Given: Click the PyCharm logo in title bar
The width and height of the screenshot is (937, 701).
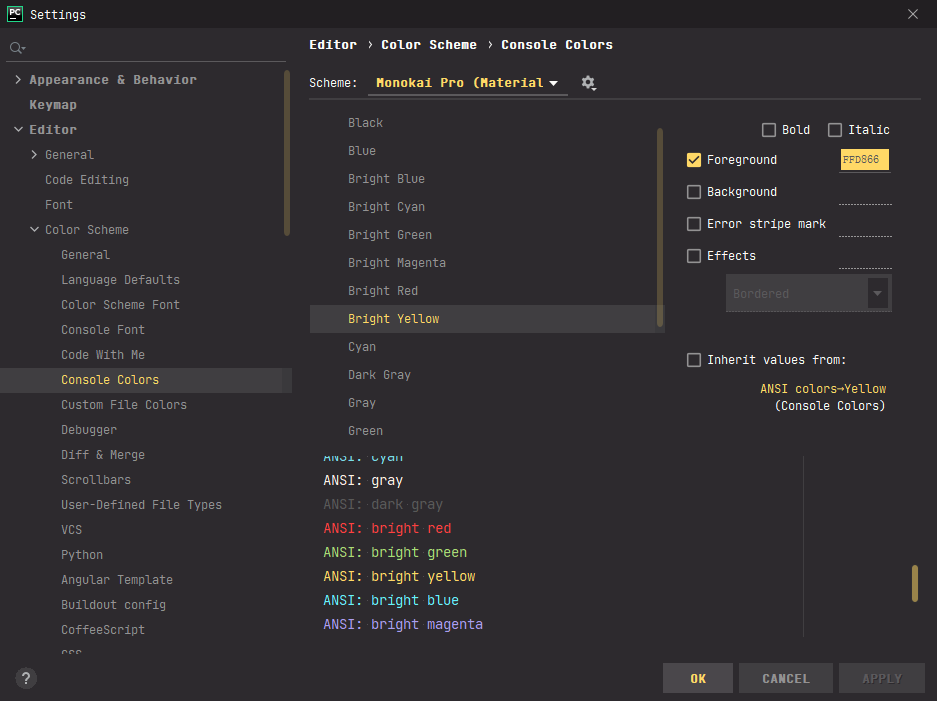Looking at the screenshot, I should coord(15,14).
